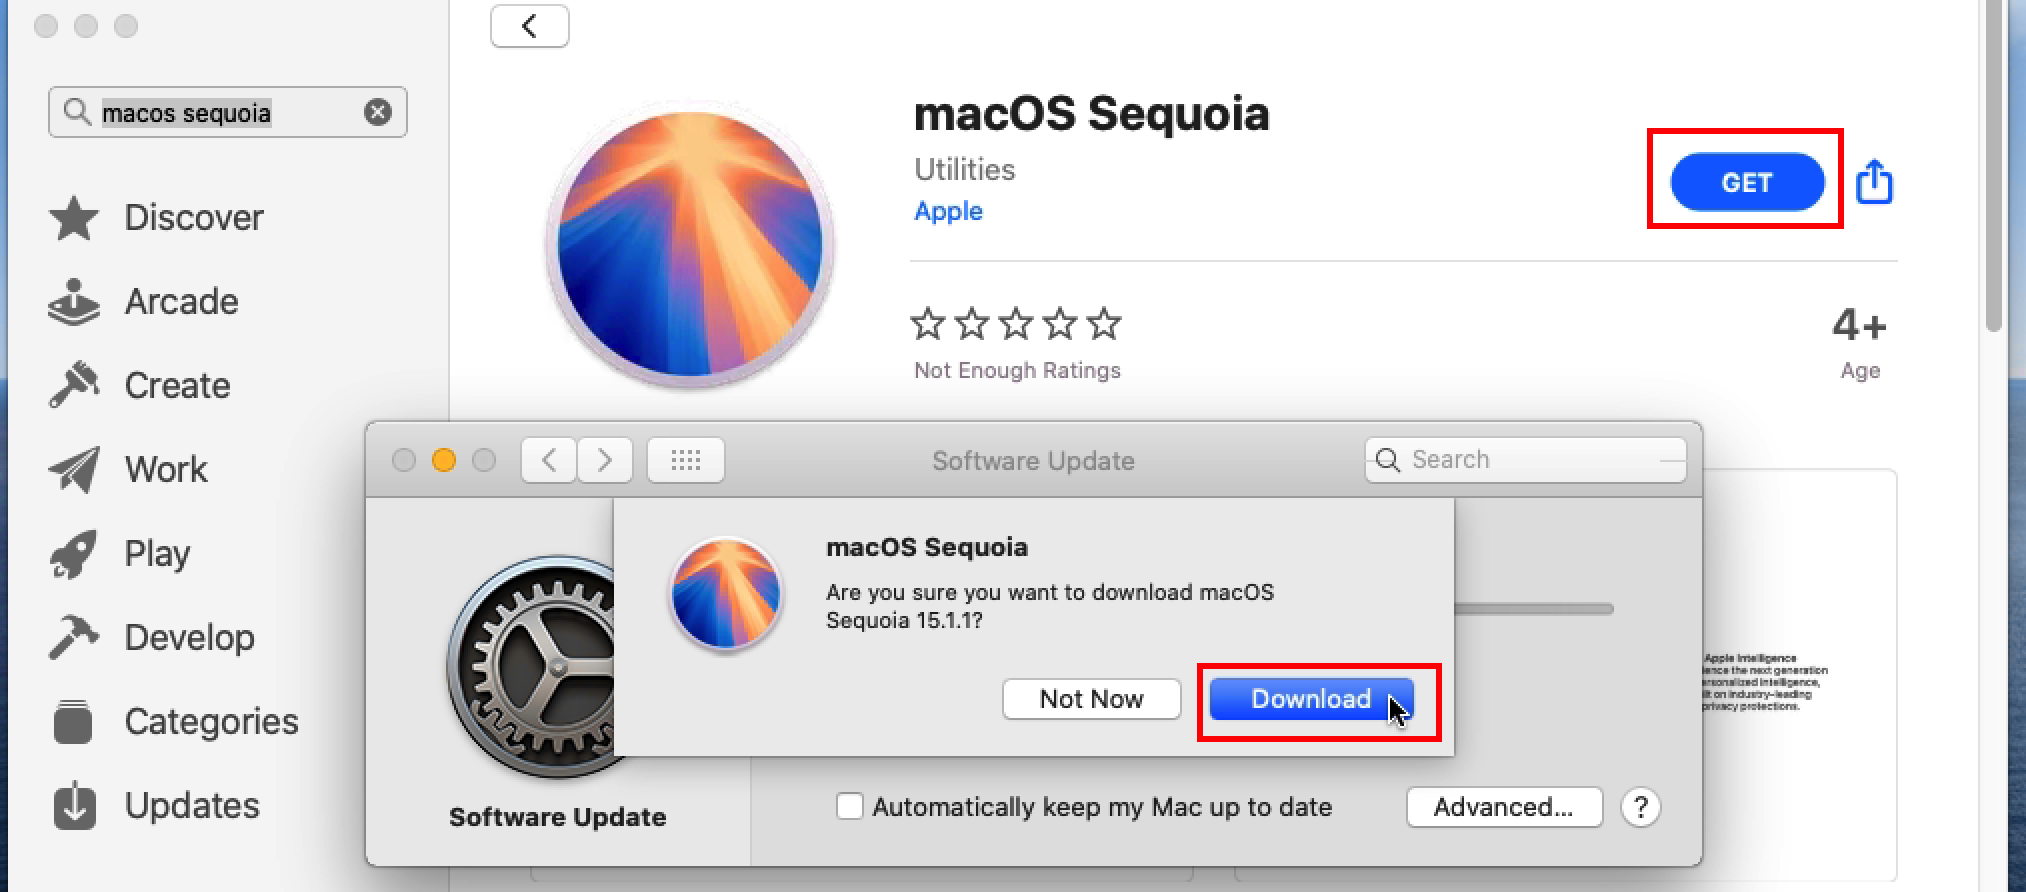Open the Work section
This screenshot has width=2026, height=892.
[165, 469]
